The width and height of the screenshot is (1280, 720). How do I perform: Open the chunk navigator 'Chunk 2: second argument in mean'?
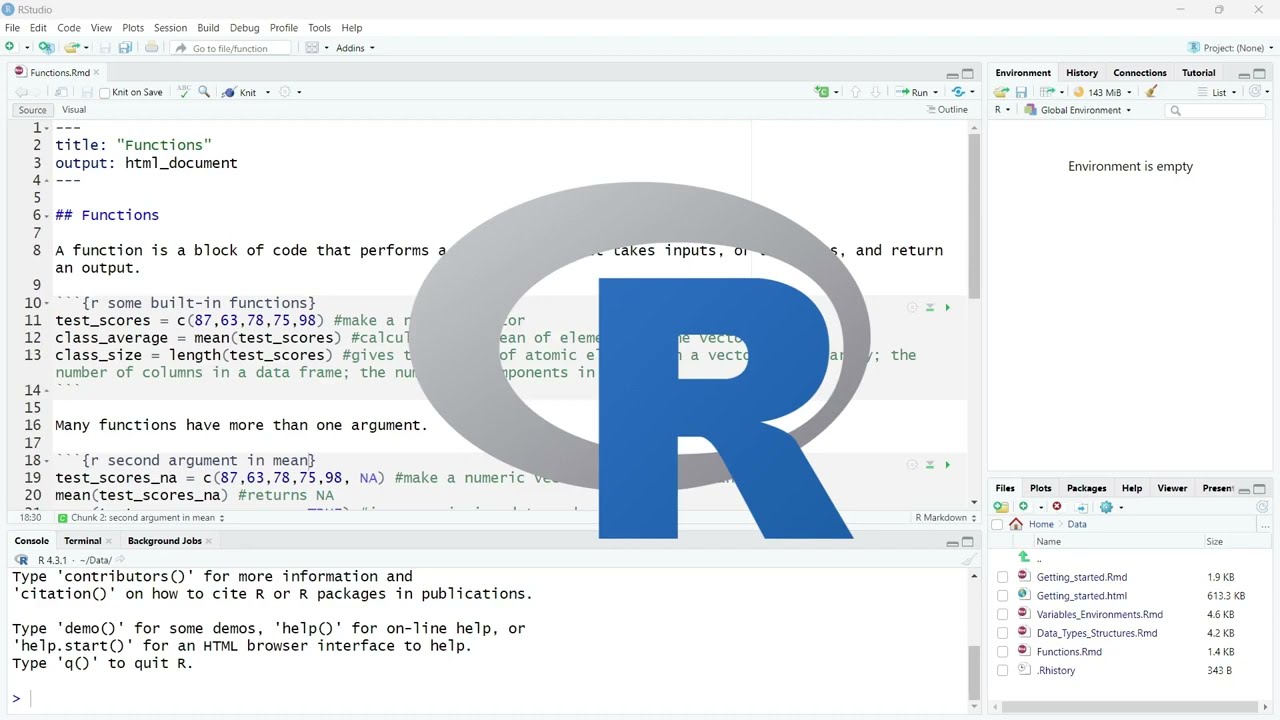click(141, 518)
